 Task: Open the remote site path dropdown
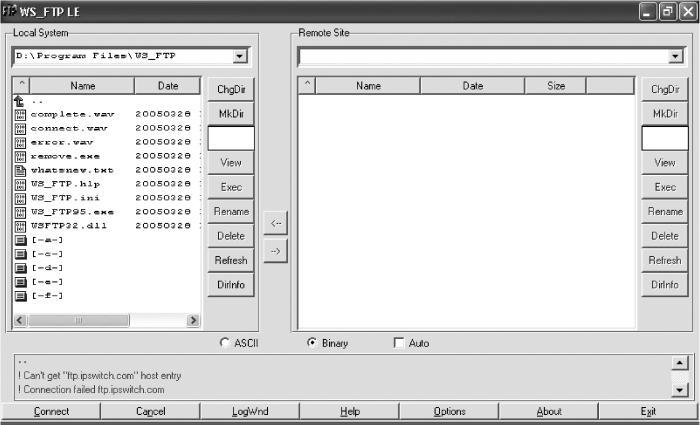tap(675, 56)
